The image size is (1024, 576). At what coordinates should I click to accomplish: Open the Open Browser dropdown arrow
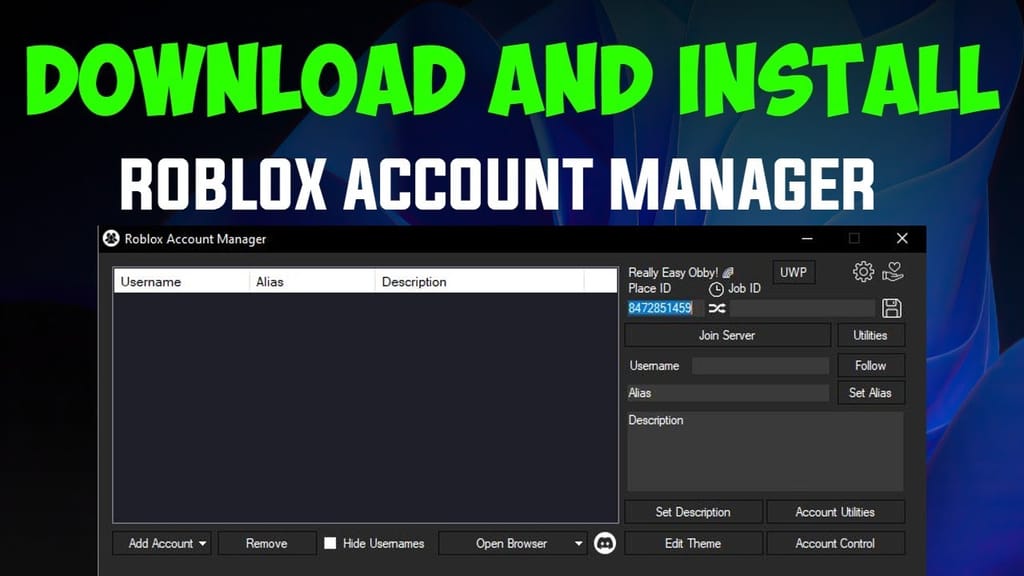tap(580, 543)
